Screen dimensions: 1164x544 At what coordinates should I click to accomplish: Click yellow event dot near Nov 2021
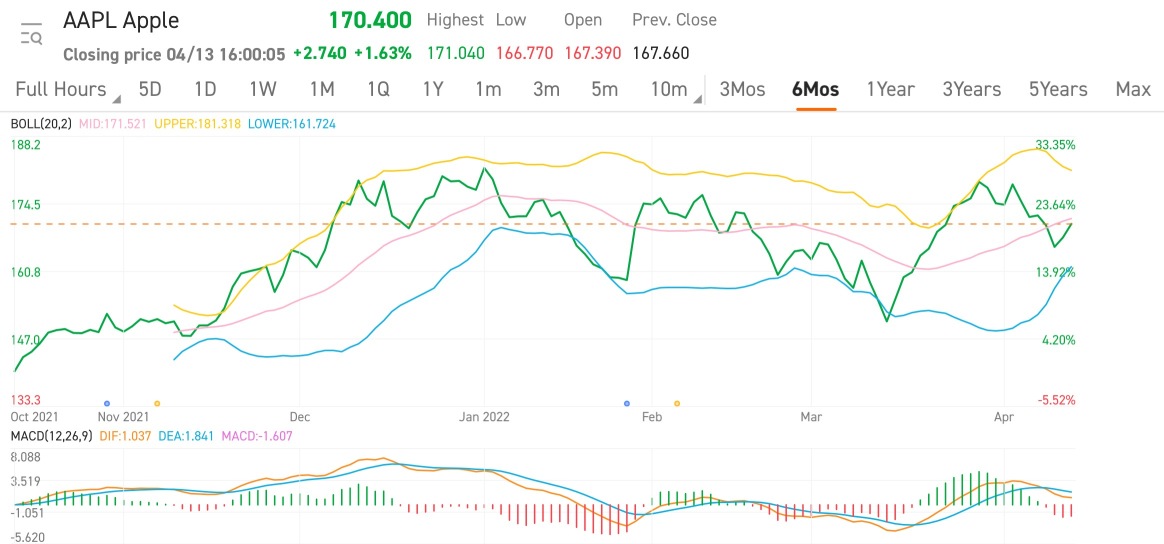click(156, 402)
